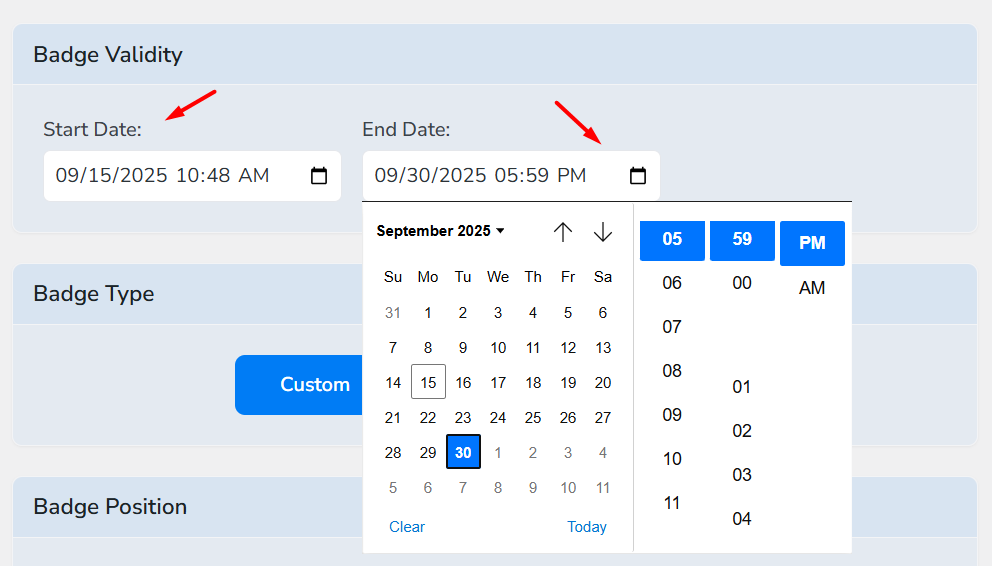Select AM in the time picker
Image resolution: width=992 pixels, height=566 pixels.
[812, 288]
